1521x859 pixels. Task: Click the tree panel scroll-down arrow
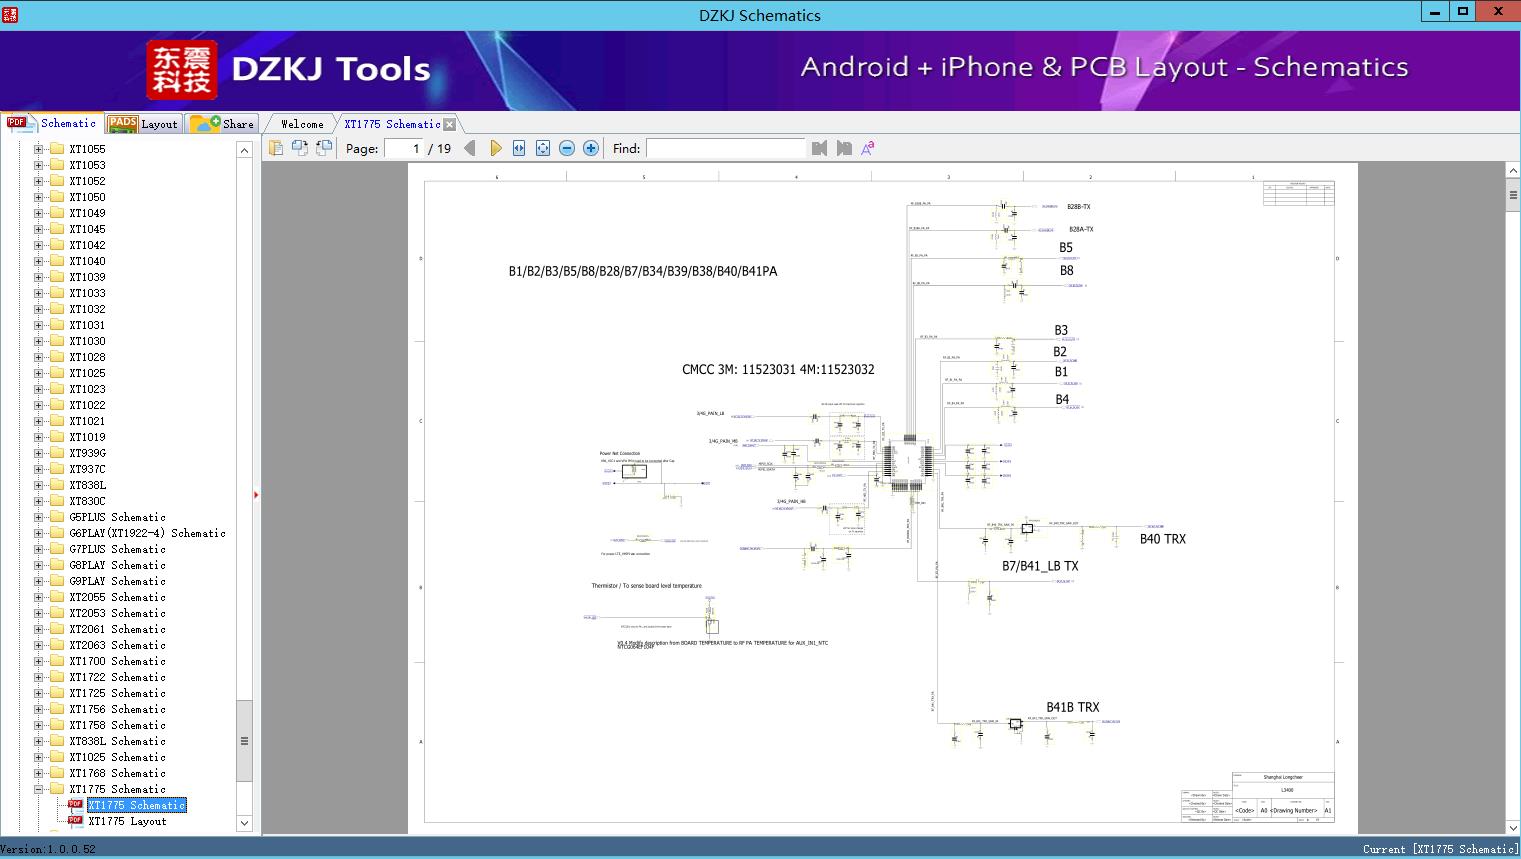tap(244, 823)
